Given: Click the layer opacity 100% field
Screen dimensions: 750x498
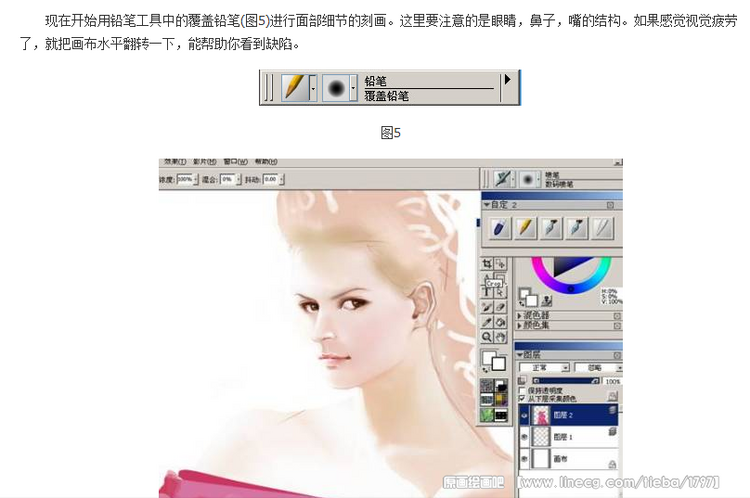Looking at the screenshot, I should 612,381.
